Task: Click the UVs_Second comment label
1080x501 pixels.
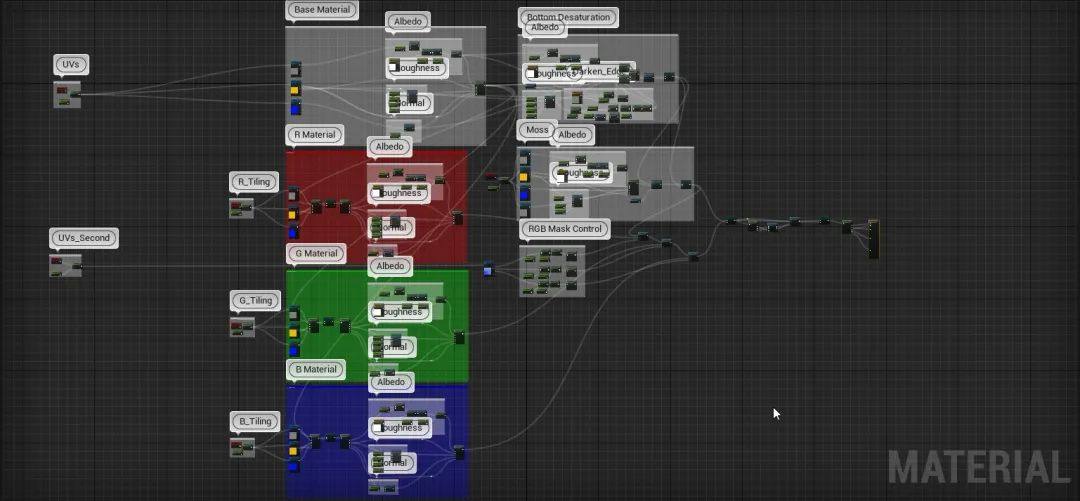Action: coord(83,239)
